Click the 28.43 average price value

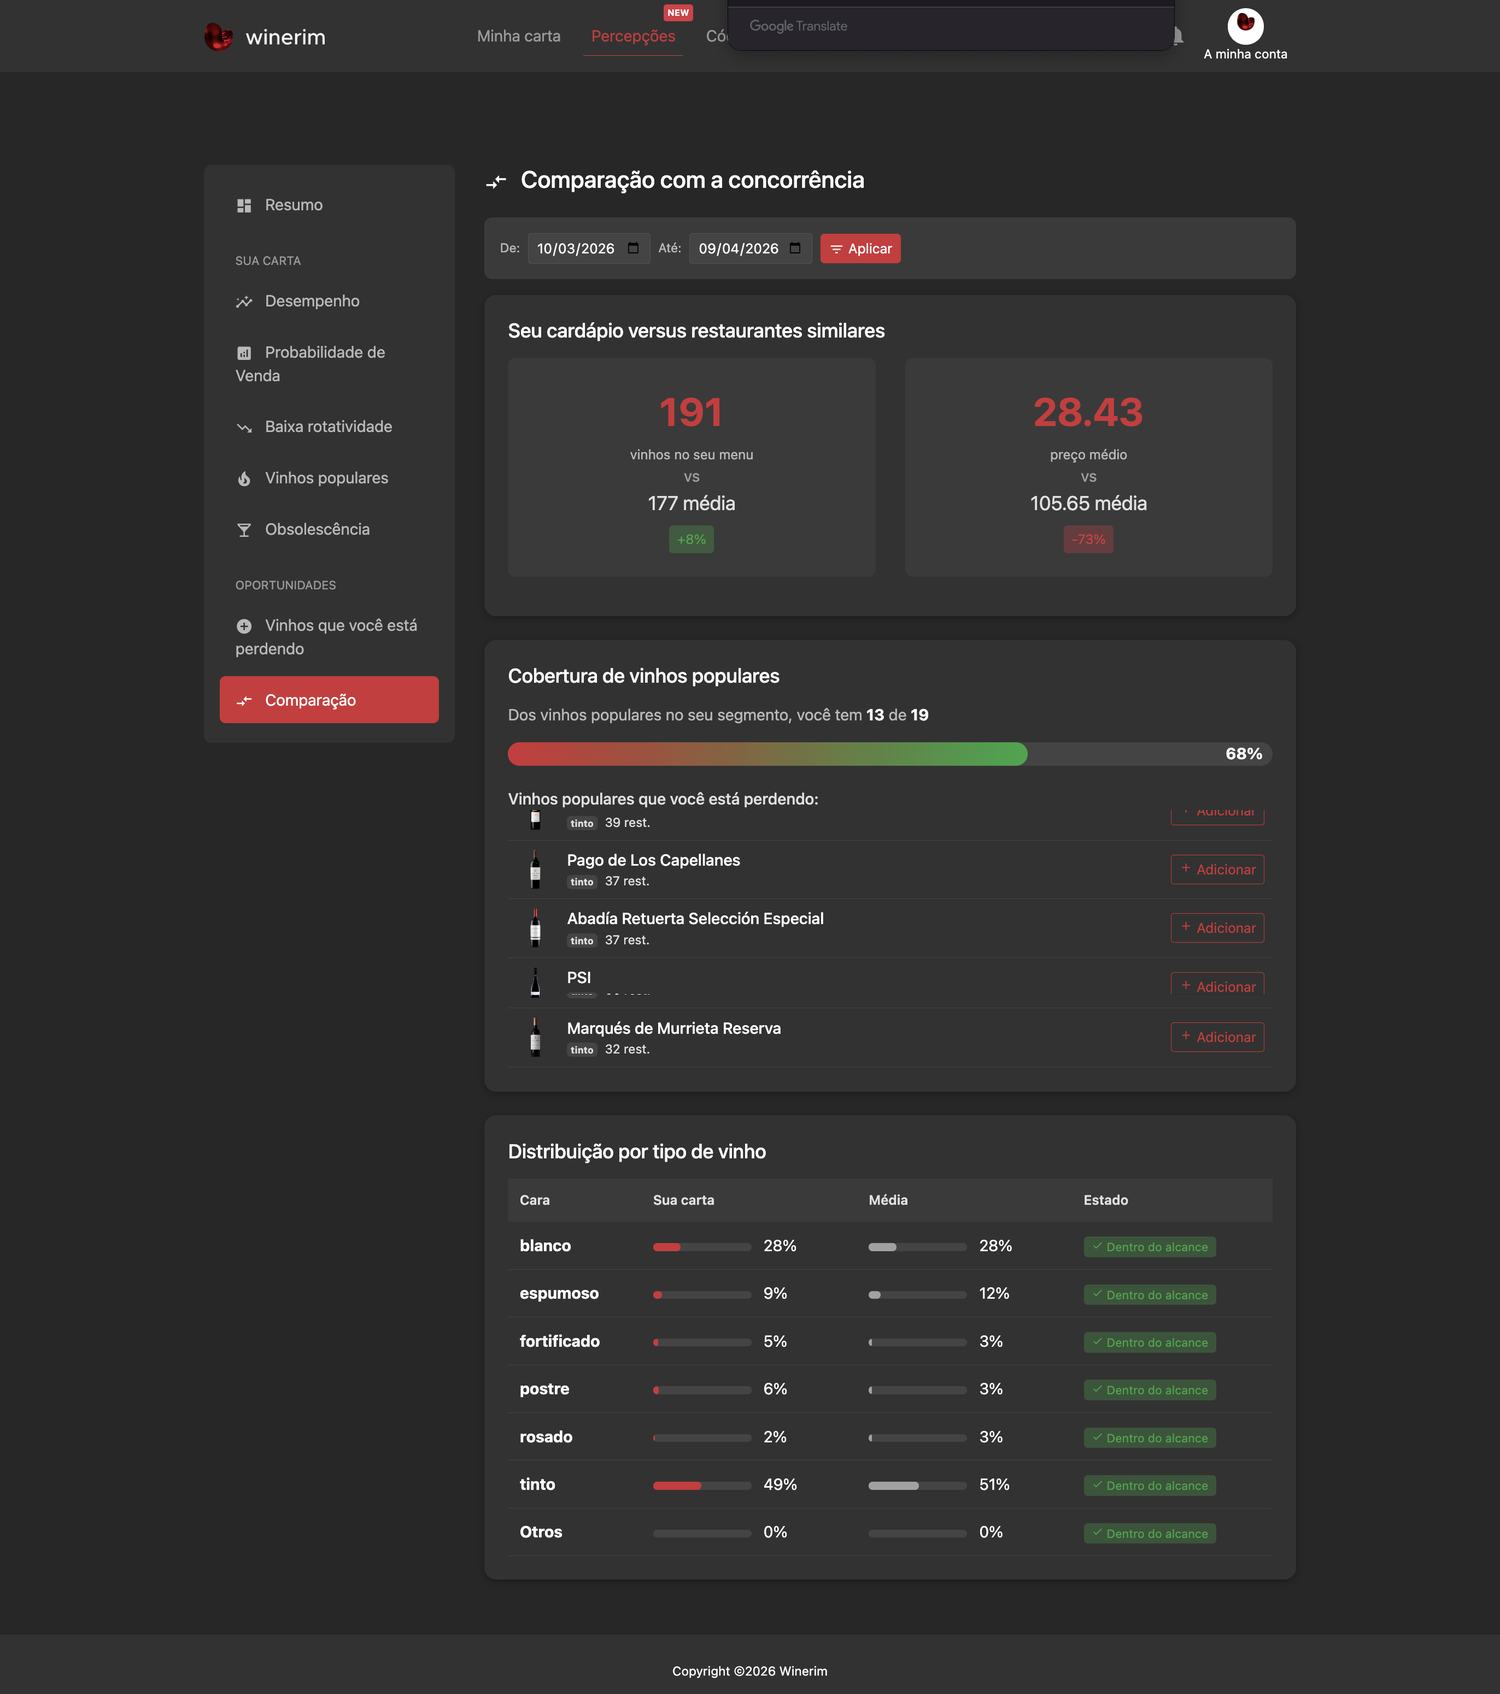pyautogui.click(x=1088, y=412)
